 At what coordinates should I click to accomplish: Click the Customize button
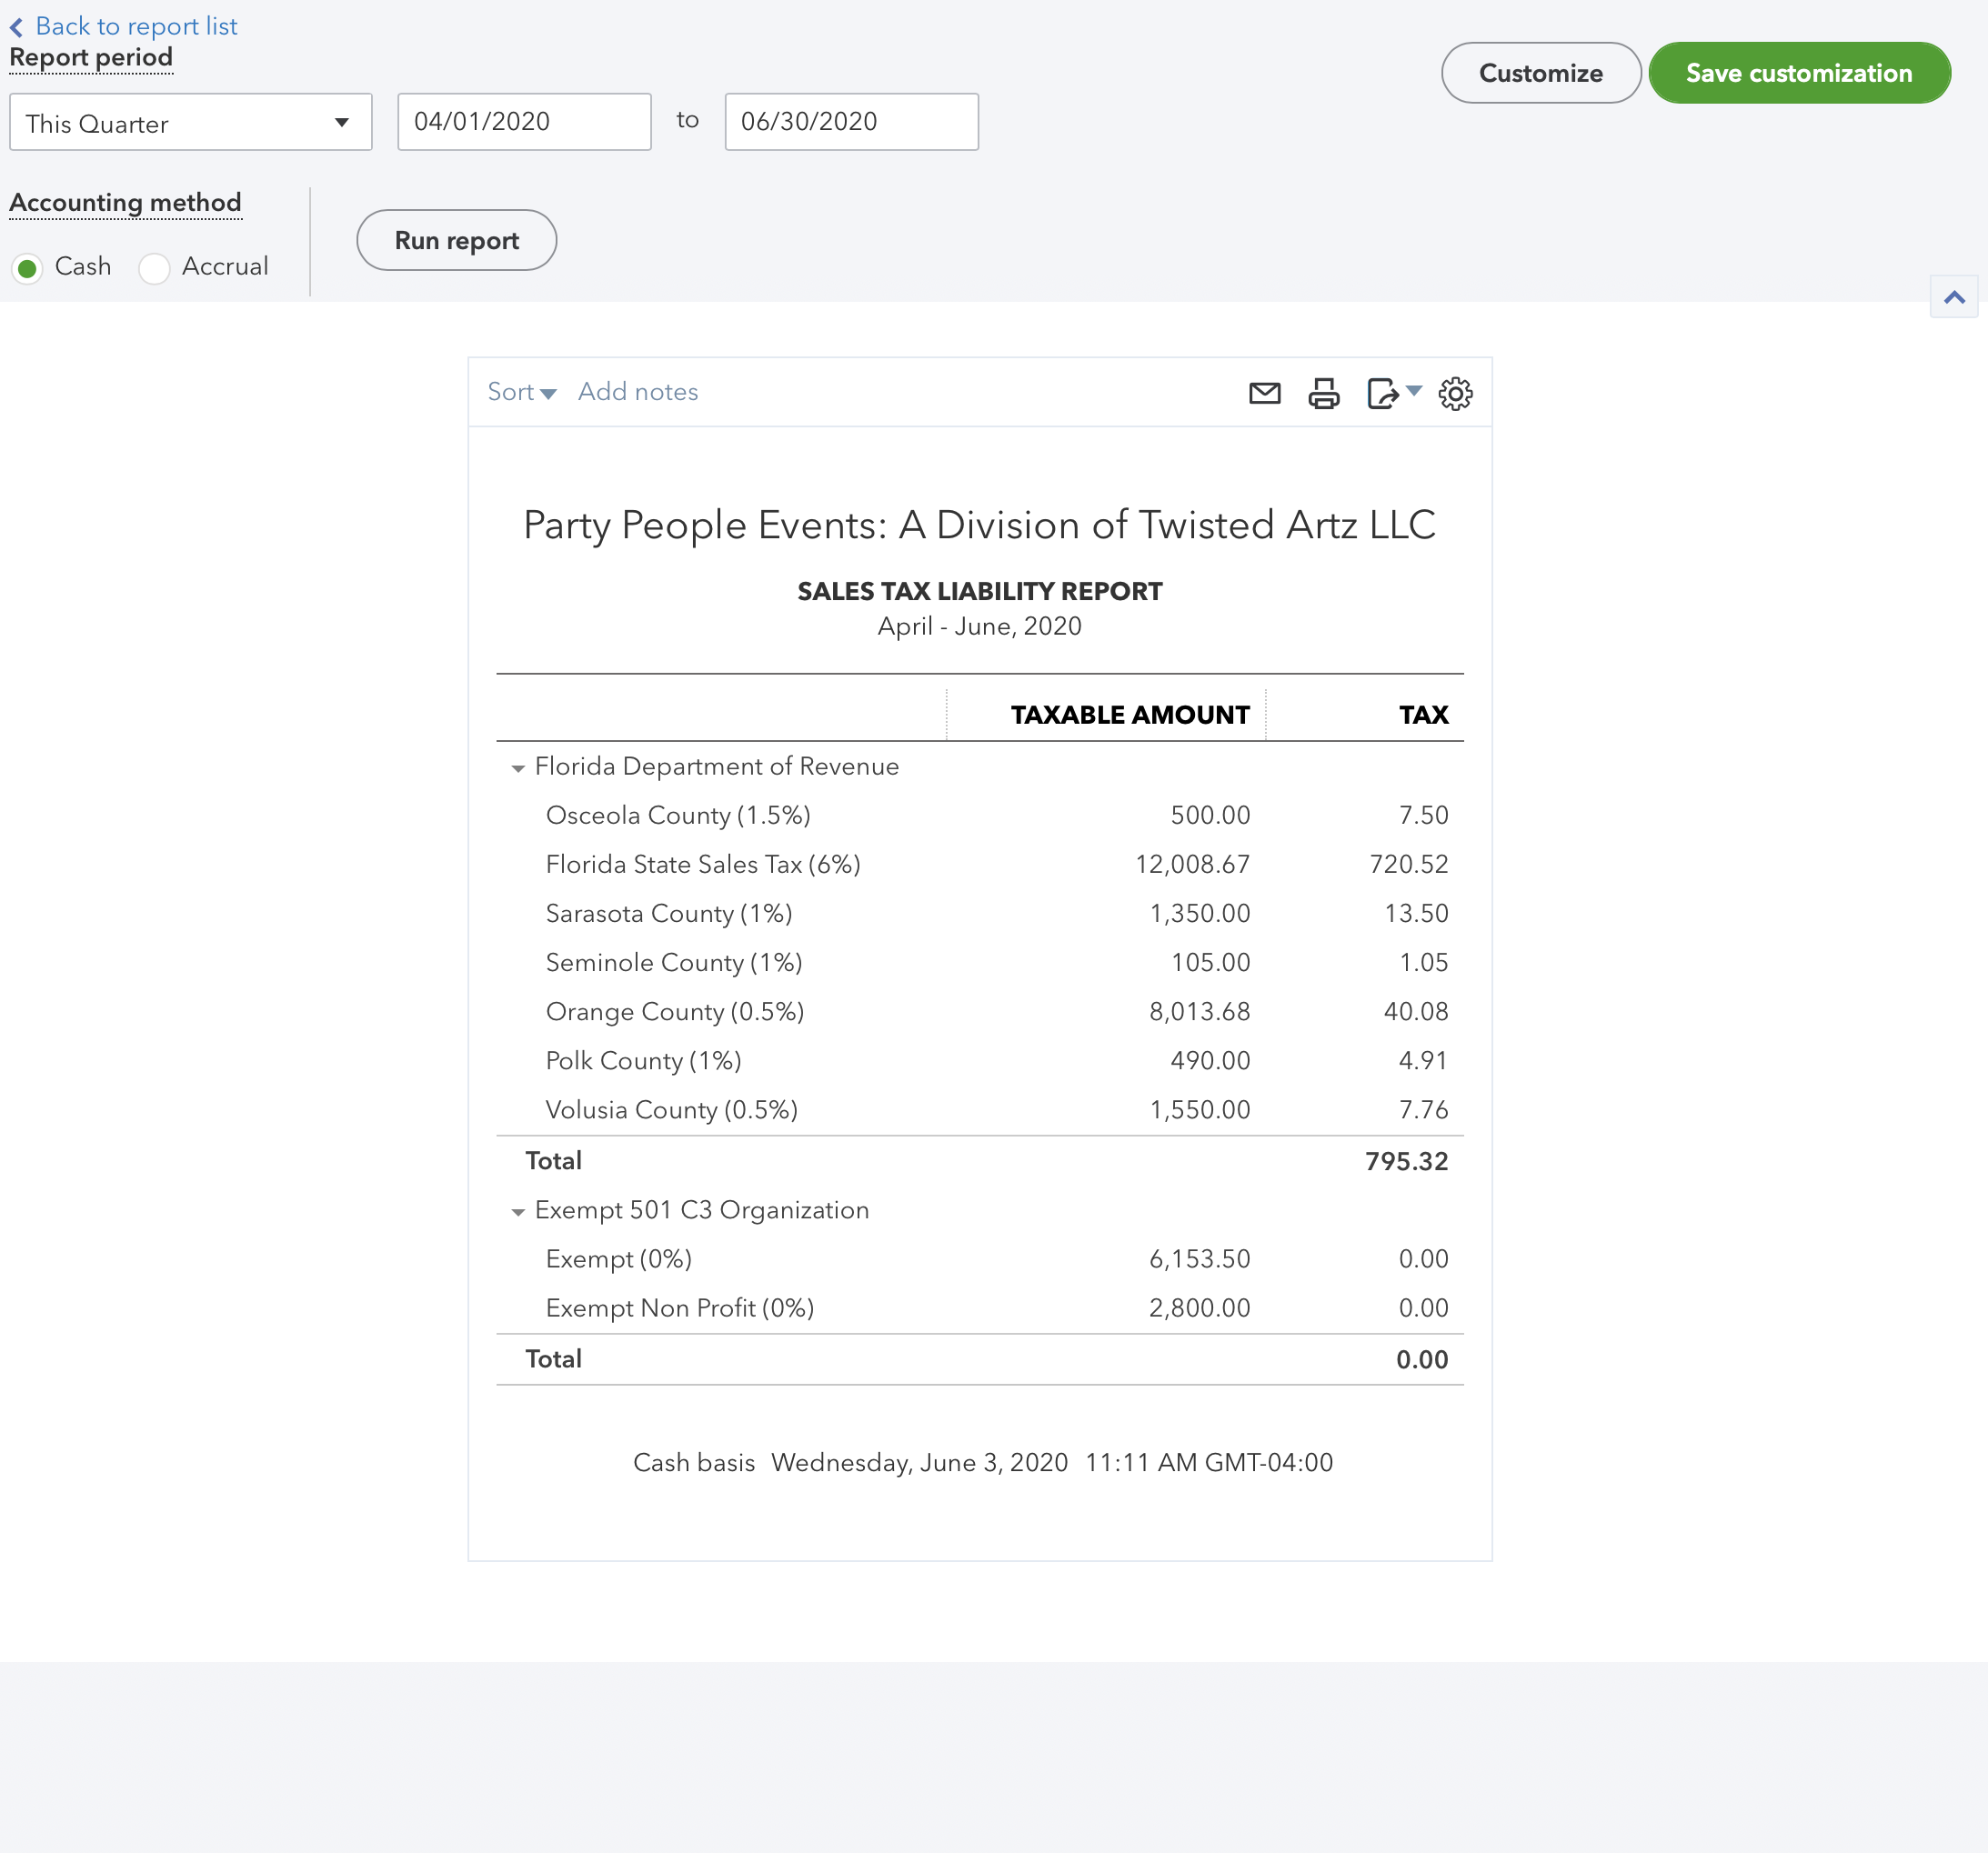click(x=1540, y=73)
